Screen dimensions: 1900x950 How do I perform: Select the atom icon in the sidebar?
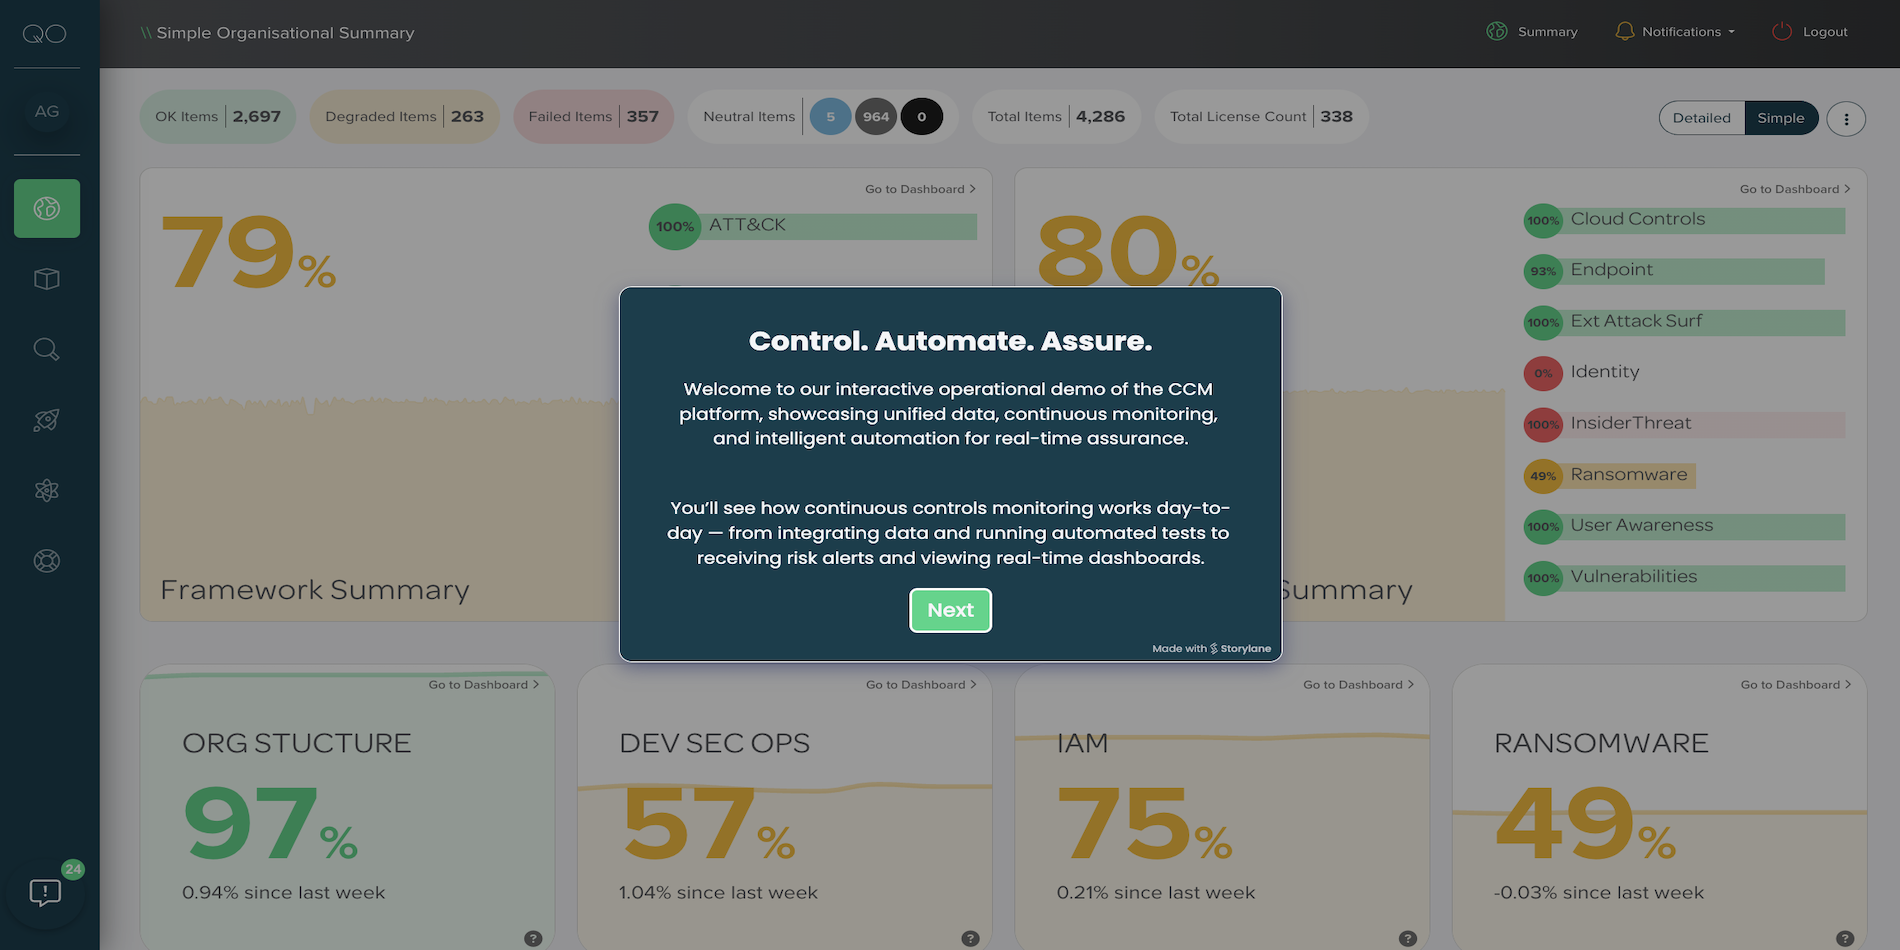point(47,490)
